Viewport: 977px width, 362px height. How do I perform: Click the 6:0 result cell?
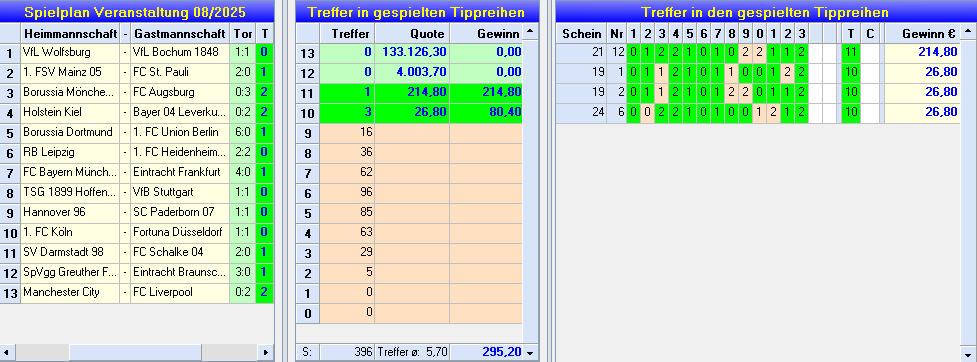click(x=243, y=133)
